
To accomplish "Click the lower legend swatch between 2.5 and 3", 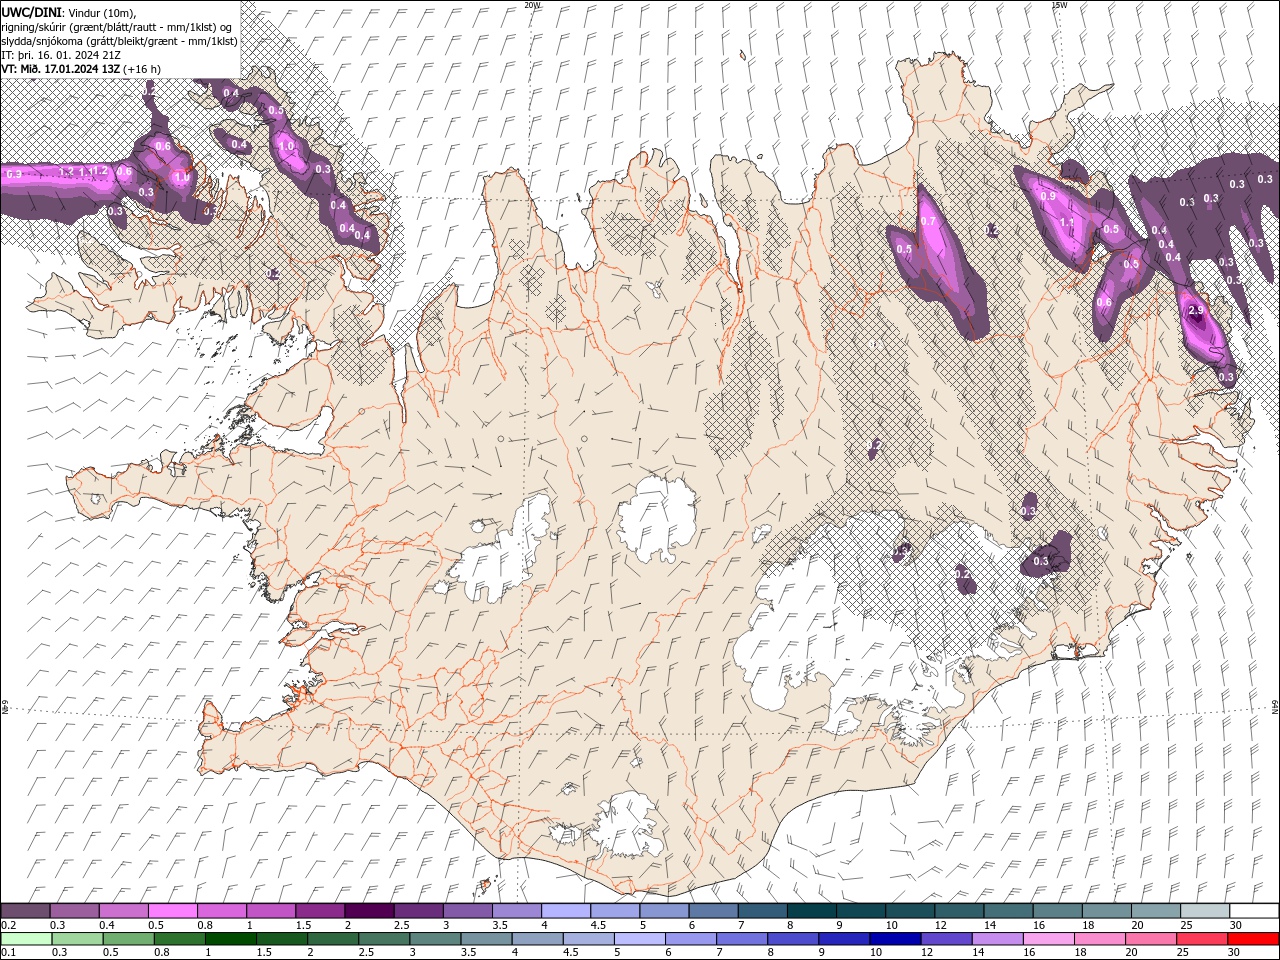I will 384,939.
